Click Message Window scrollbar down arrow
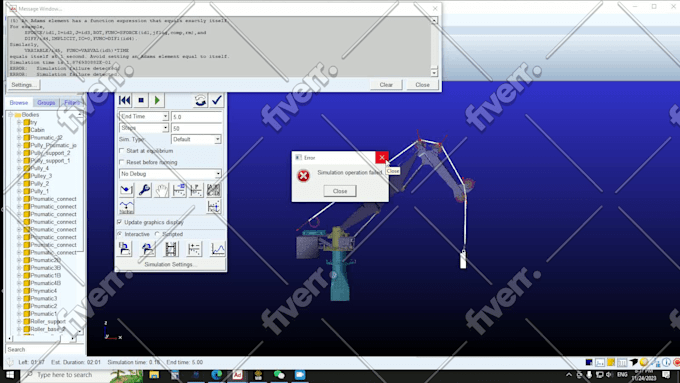 click(x=434, y=72)
